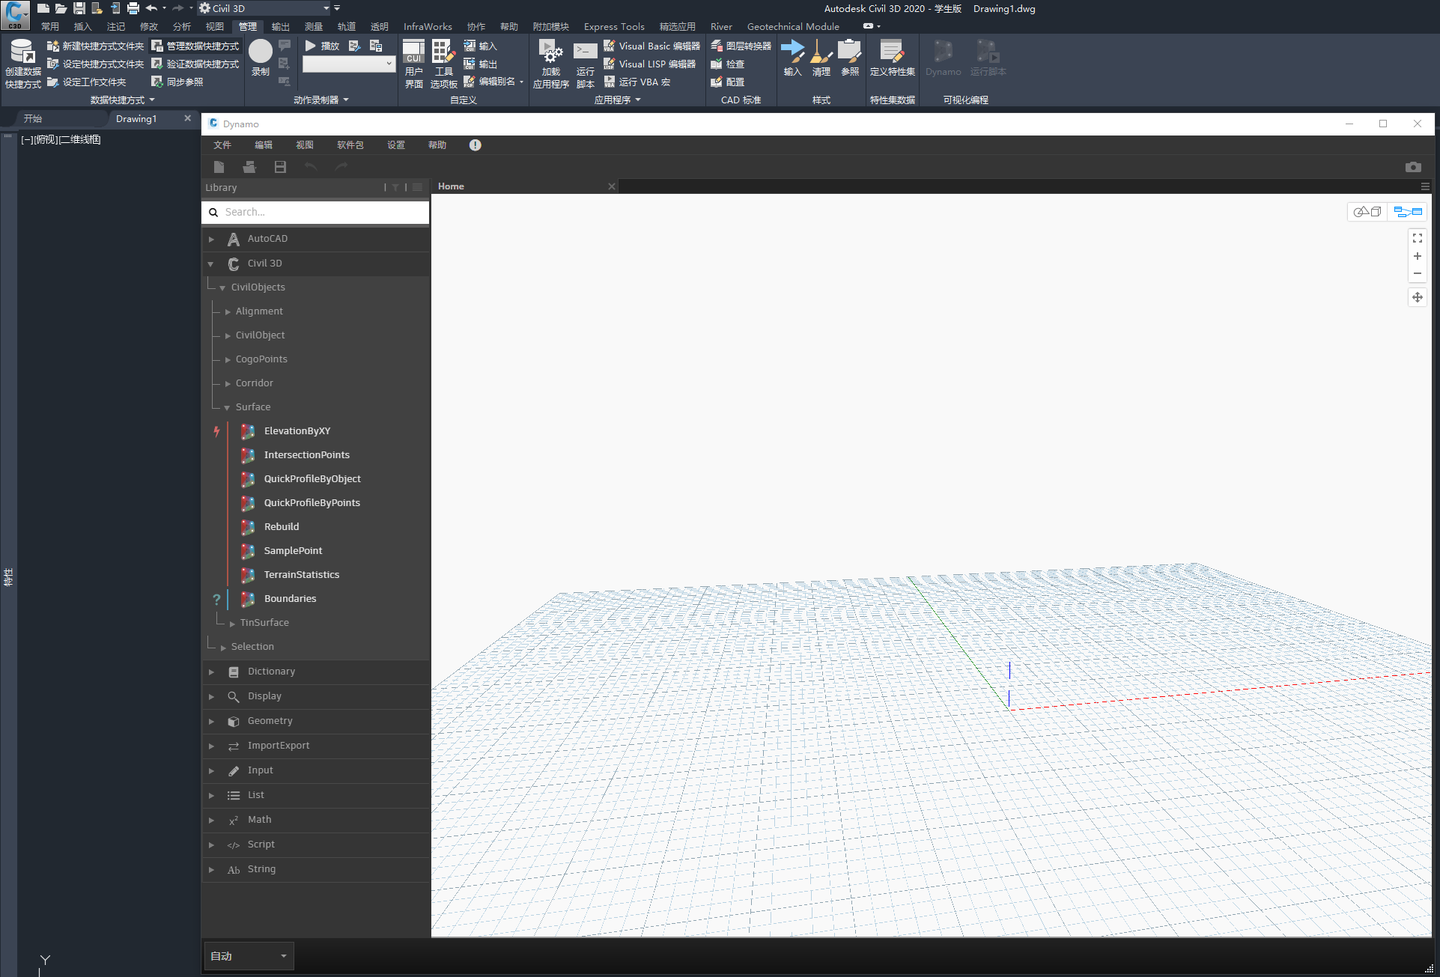This screenshot has width=1440, height=977.
Task: Click 新建快捷方式文件夹 button
Action: (95, 46)
